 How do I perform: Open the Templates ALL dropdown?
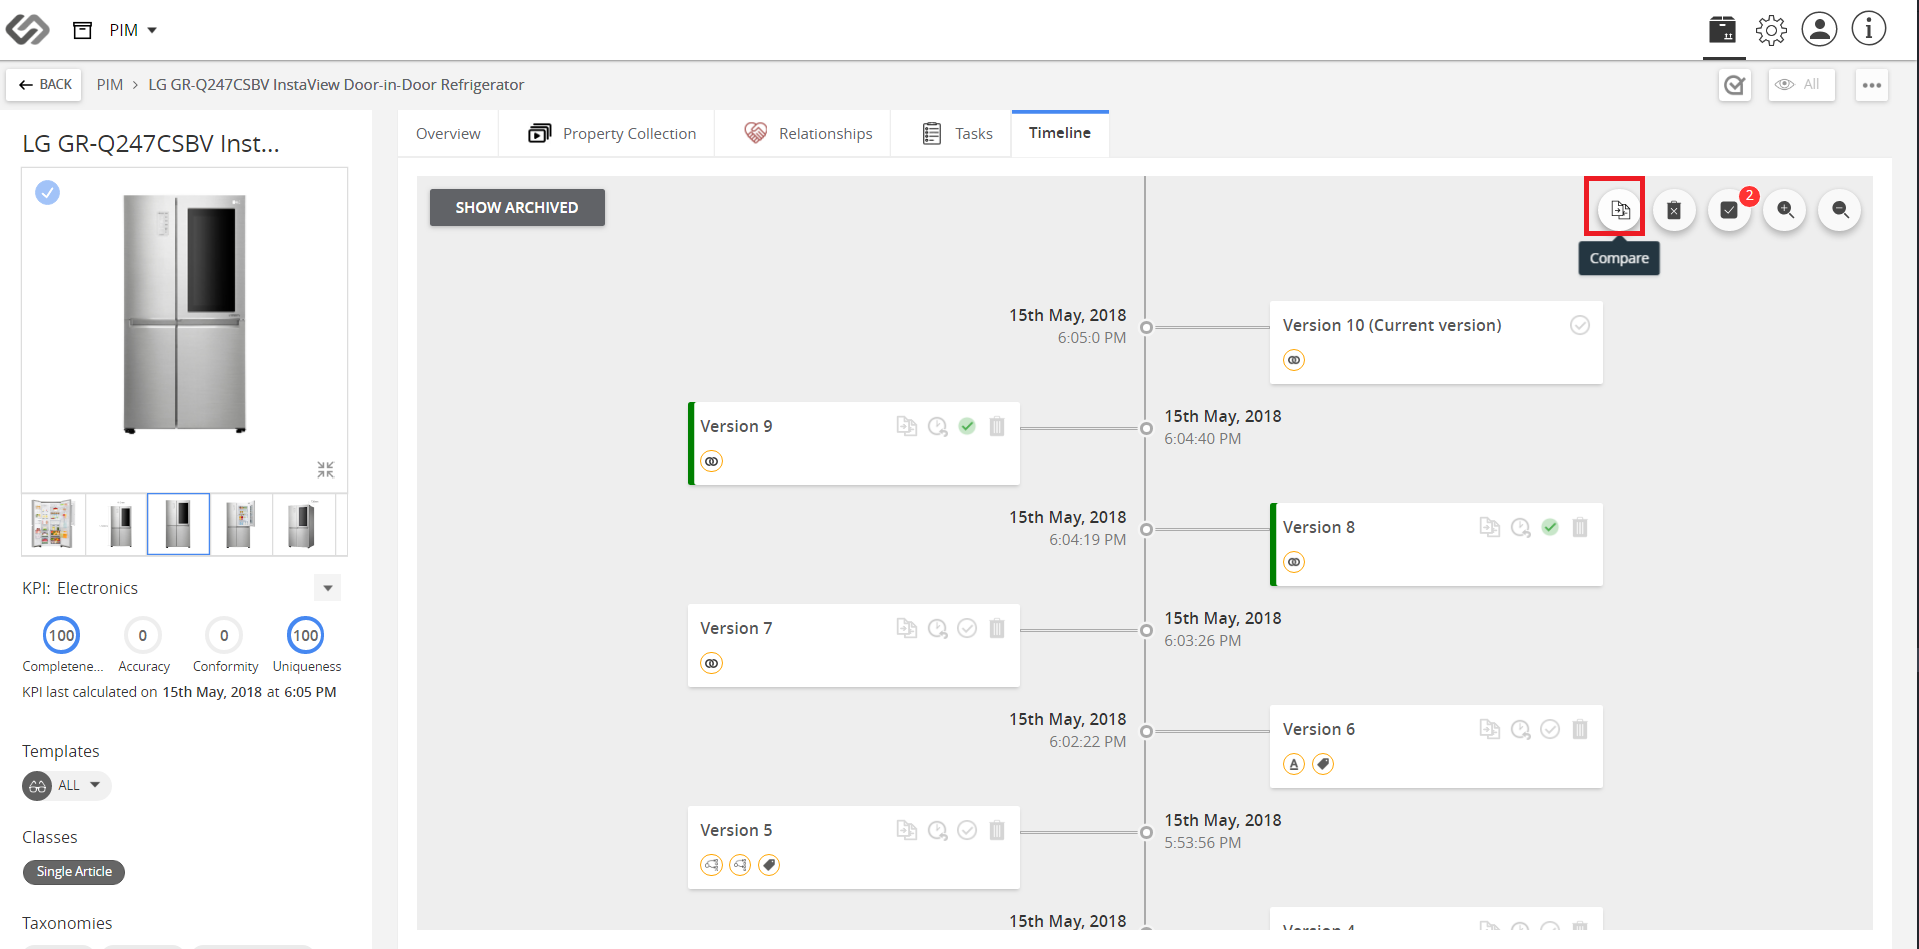pos(67,786)
